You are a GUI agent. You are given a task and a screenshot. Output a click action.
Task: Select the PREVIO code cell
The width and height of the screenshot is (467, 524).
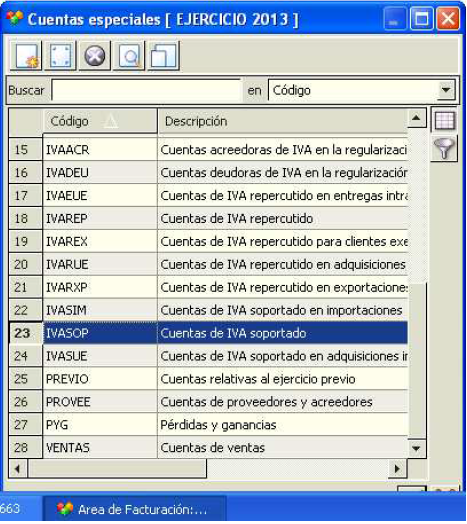pyautogui.click(x=100, y=379)
